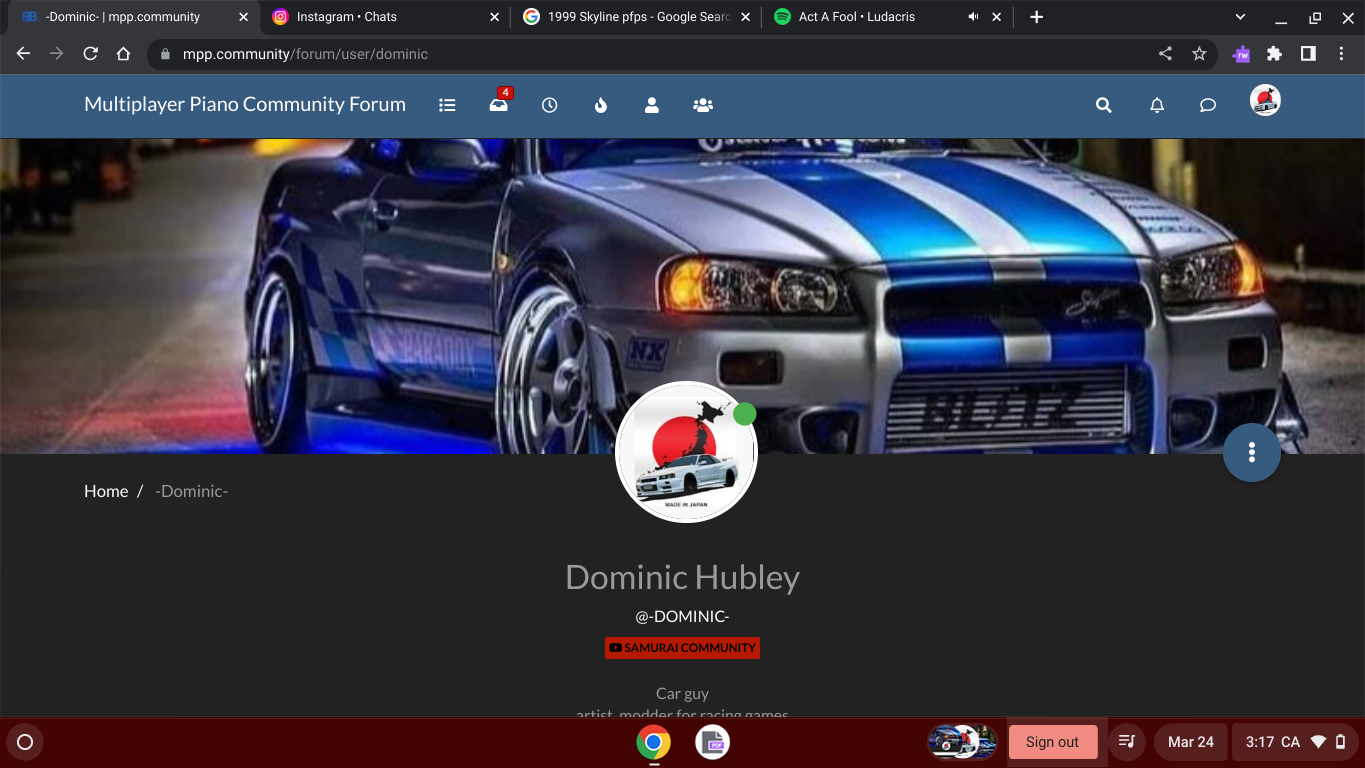Click the SAMURAI COMMUNITY group badge
This screenshot has width=1365, height=768.
(x=682, y=648)
